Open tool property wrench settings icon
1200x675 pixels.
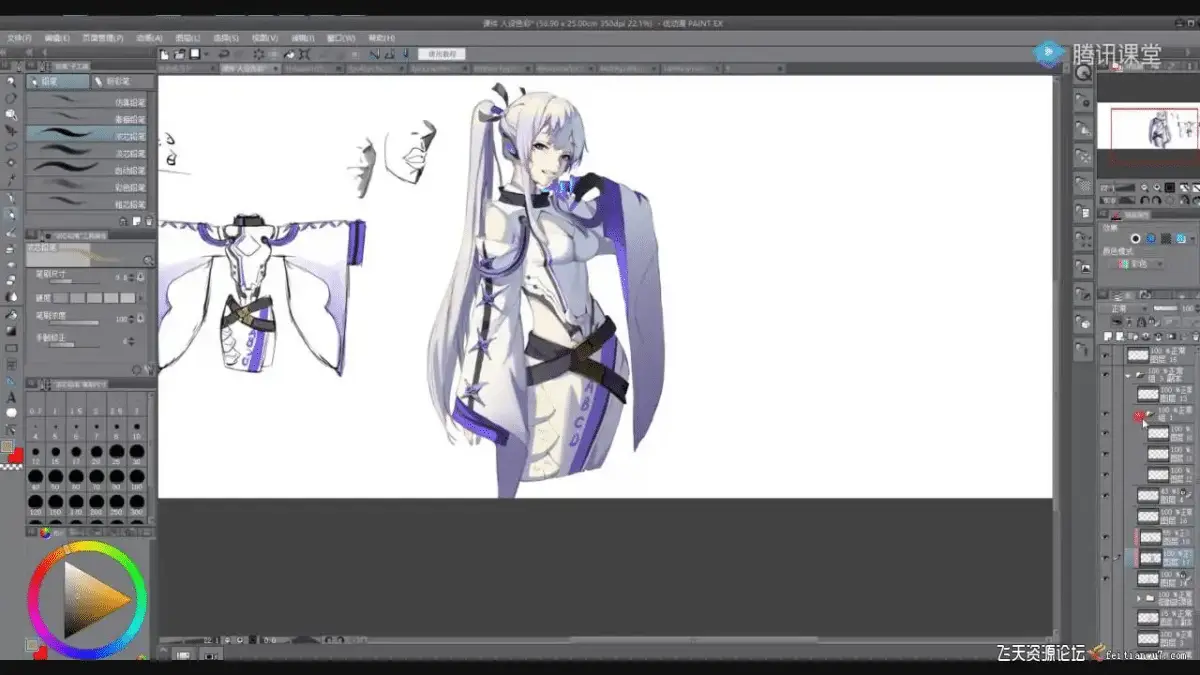tap(149, 369)
